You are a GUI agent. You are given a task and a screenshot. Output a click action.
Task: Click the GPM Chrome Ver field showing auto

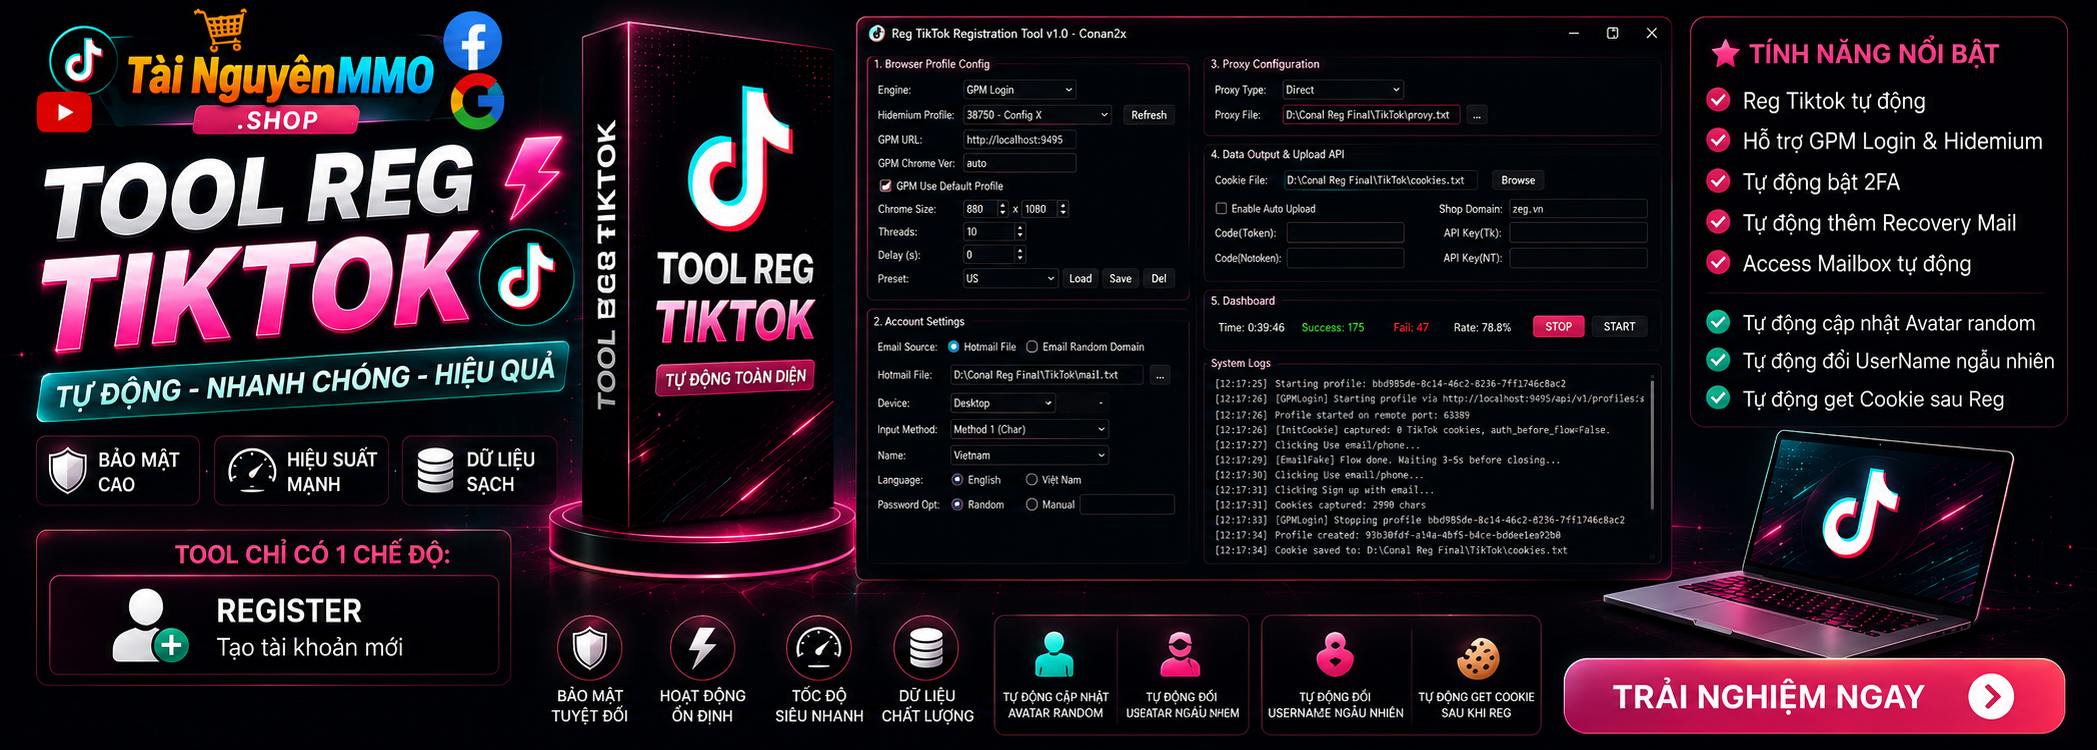click(1019, 163)
